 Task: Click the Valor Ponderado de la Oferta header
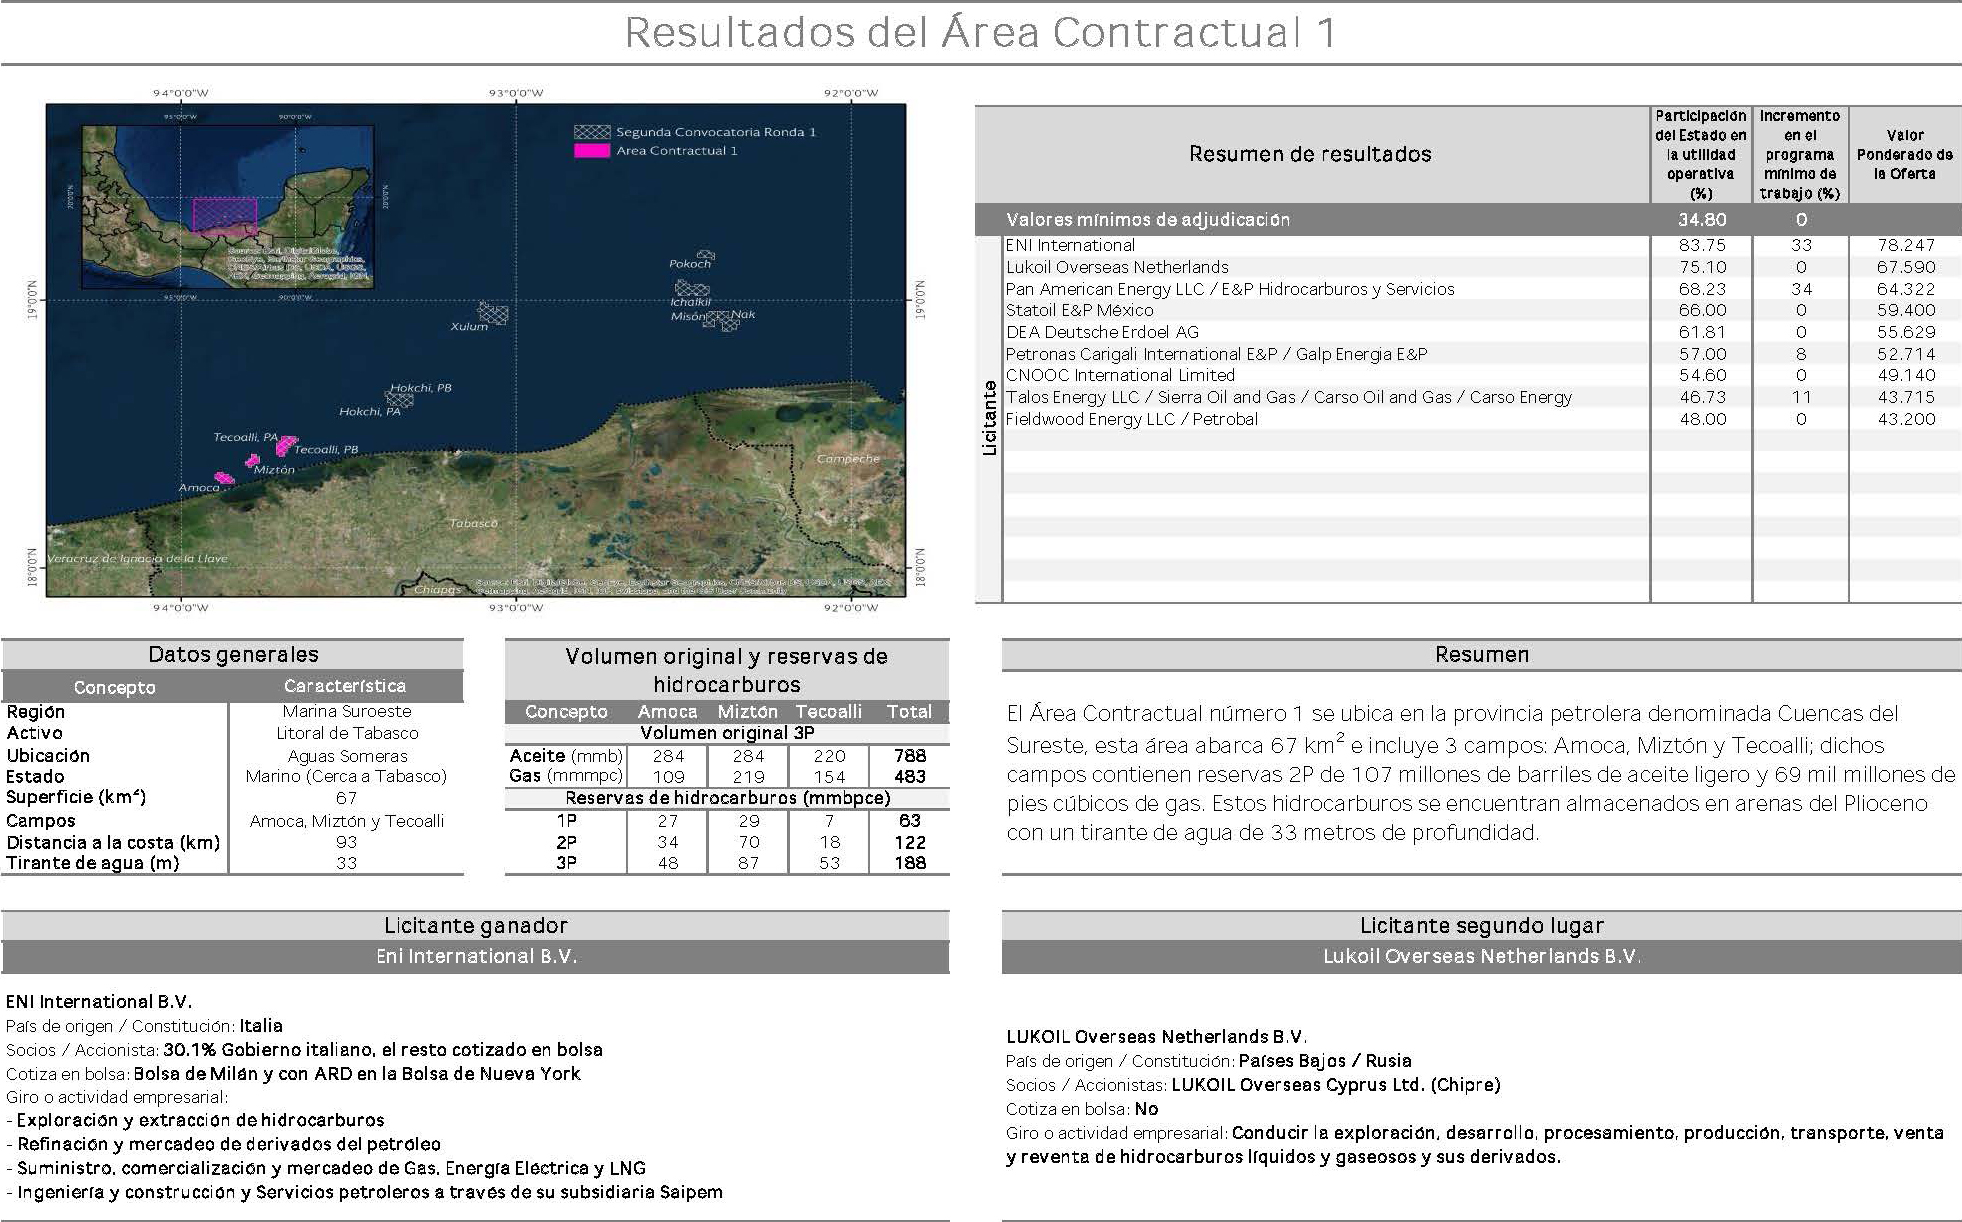click(x=1904, y=154)
